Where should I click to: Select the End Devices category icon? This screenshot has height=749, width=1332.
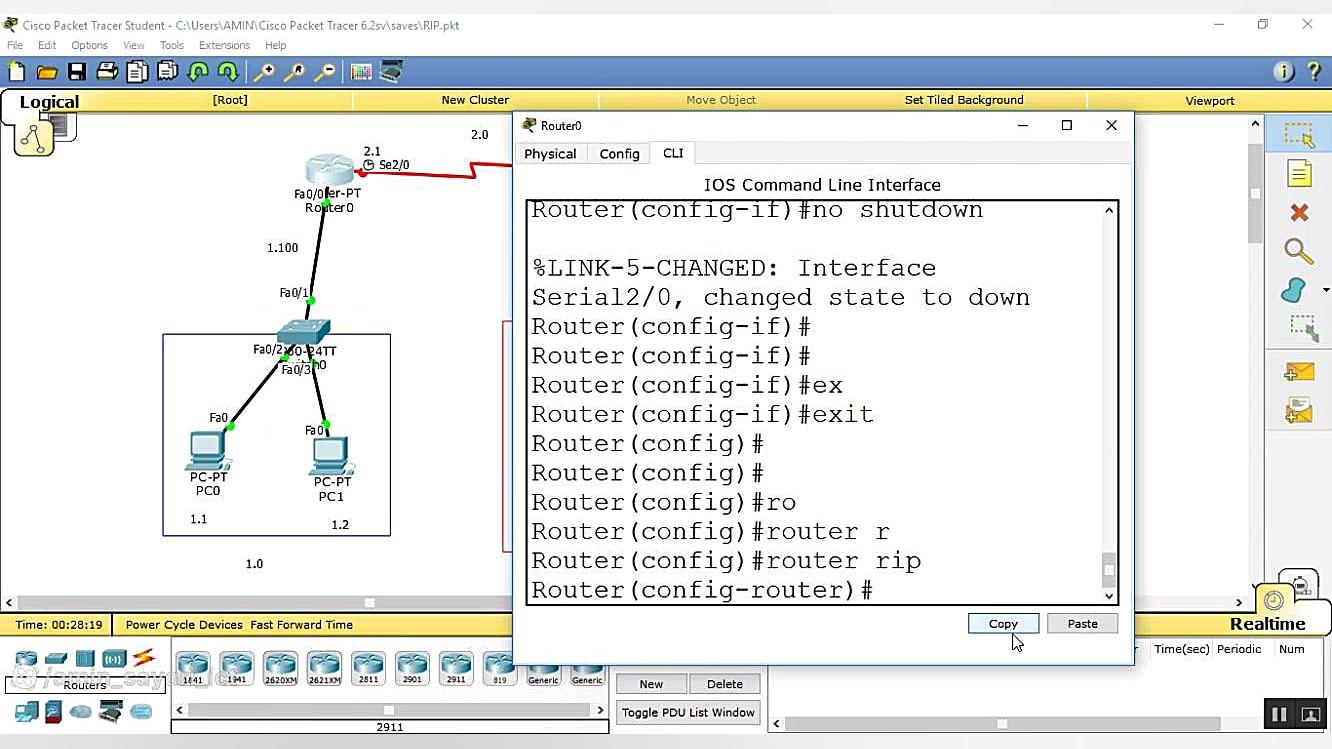point(26,712)
